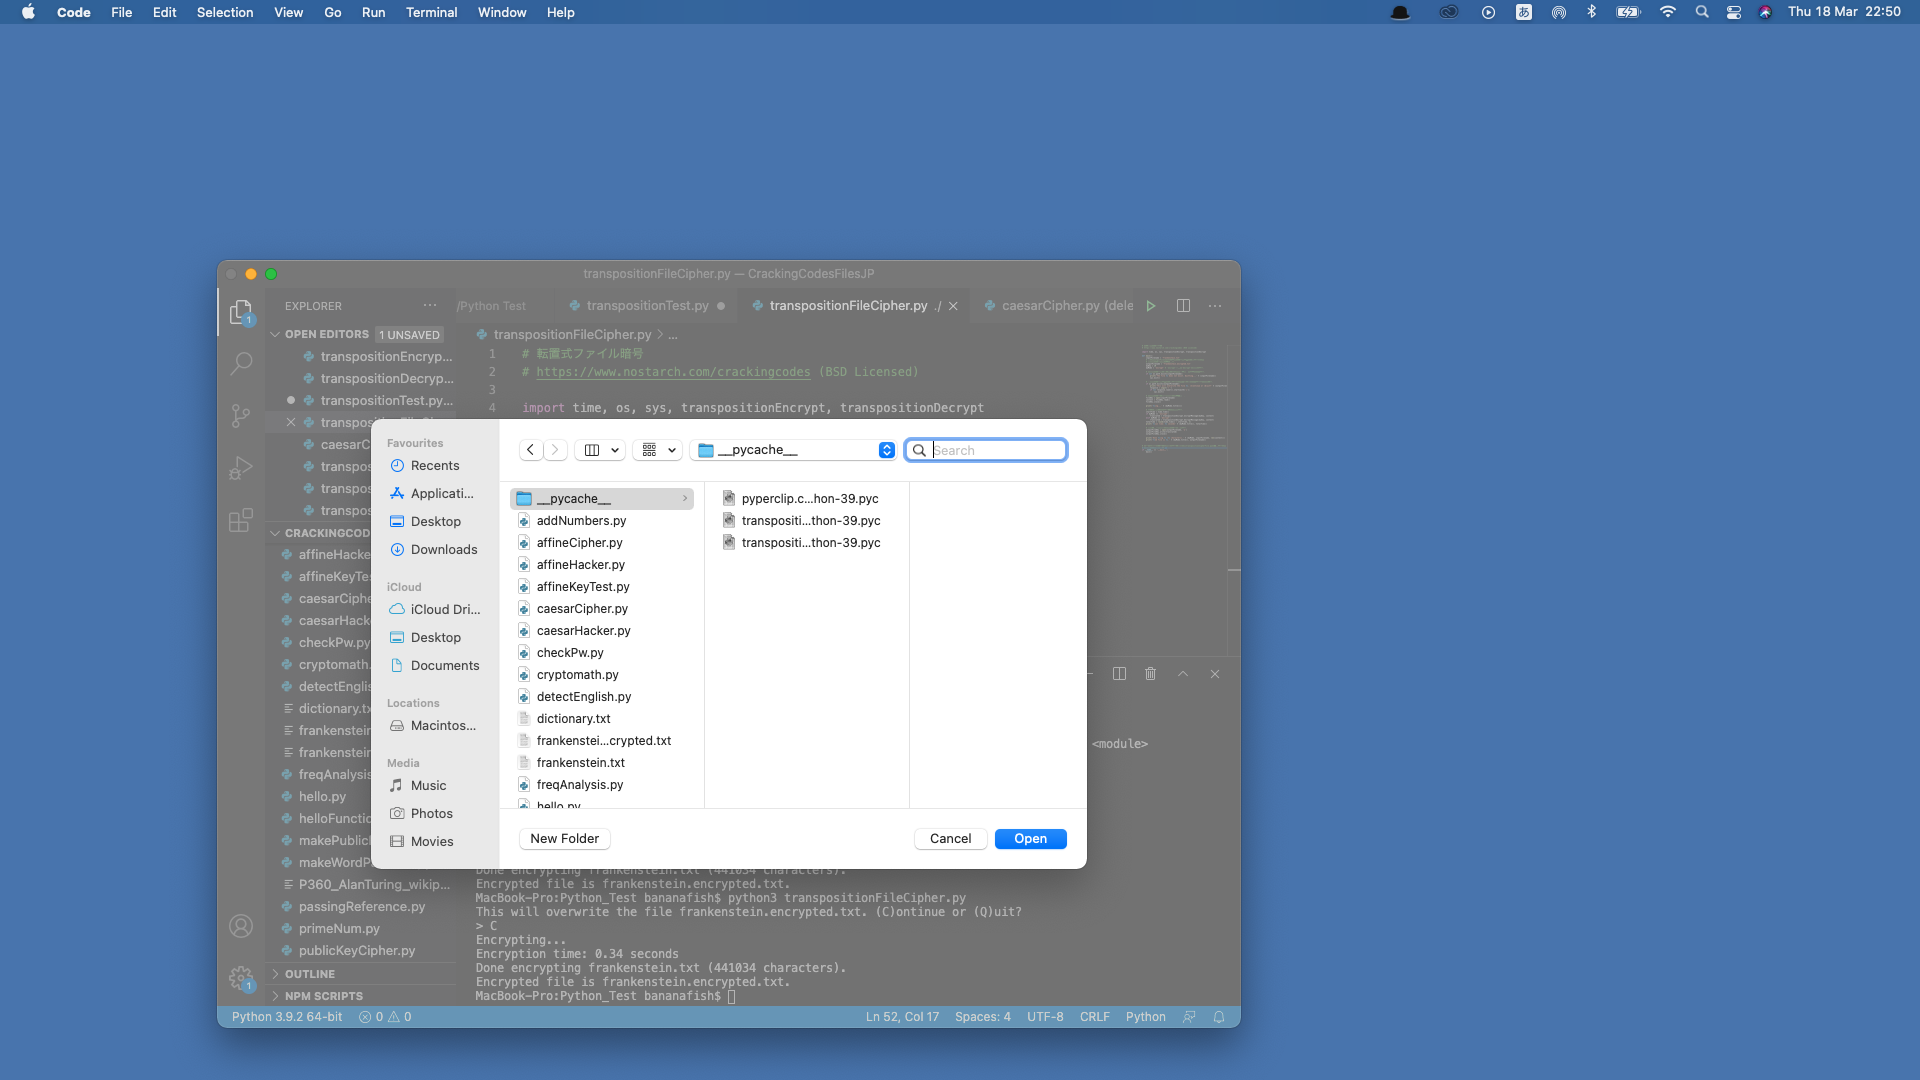Open the Explorer view in activity bar

241,313
